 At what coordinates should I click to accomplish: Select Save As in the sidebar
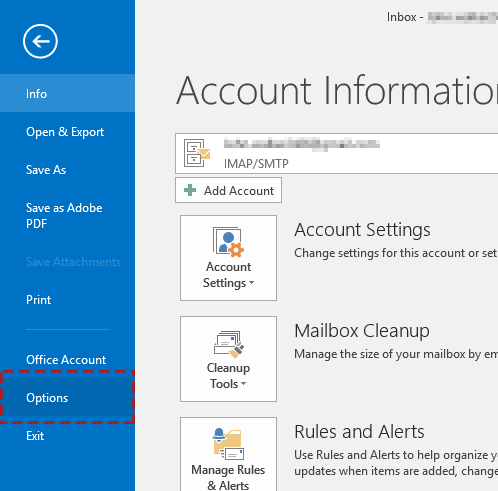pos(67,170)
